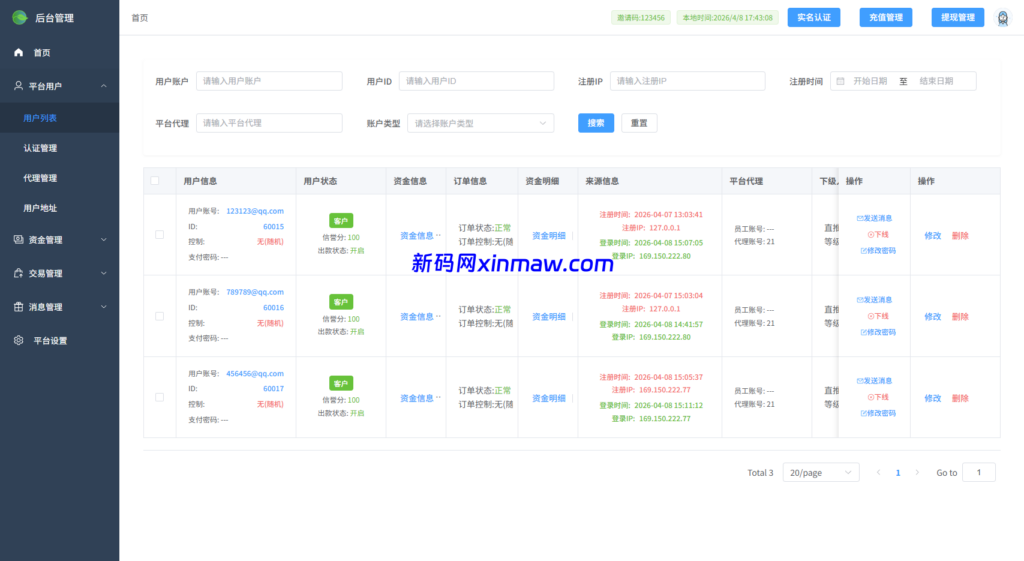Open the user avatar at top right
Screen dimensions: 1024x561
[x=1002, y=18]
